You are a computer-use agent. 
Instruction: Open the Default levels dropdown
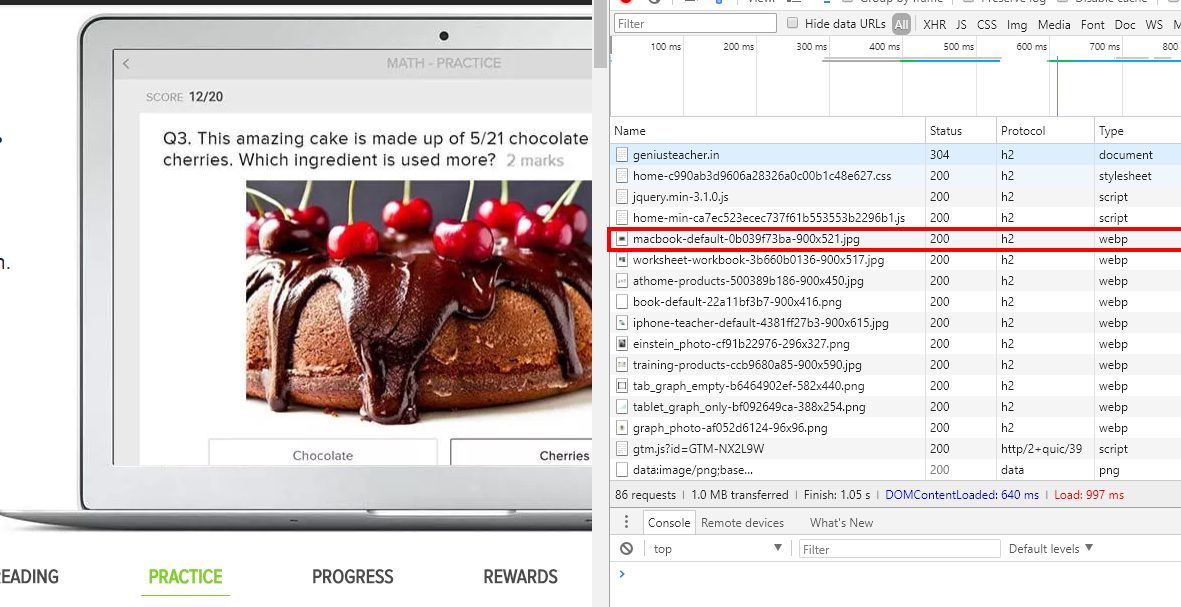point(1051,549)
